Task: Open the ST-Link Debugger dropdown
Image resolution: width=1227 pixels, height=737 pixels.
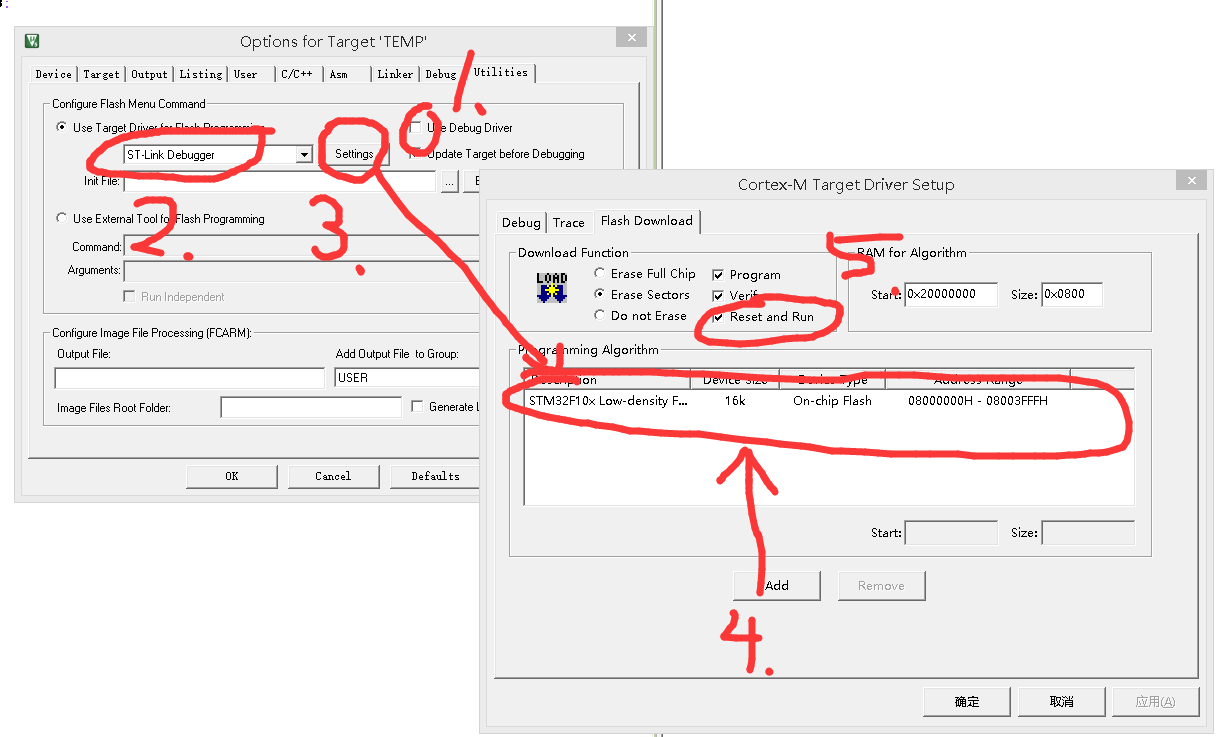Action: [x=304, y=155]
